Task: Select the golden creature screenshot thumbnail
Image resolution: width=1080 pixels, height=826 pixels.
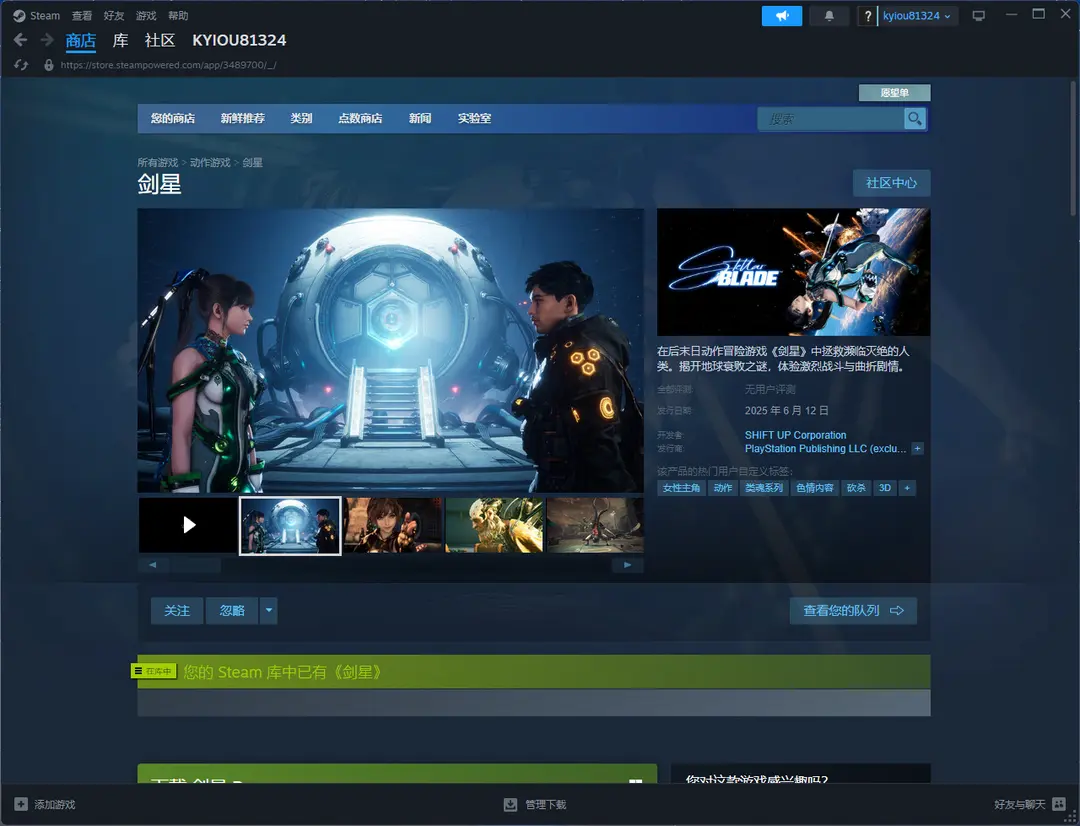Action: [x=494, y=525]
